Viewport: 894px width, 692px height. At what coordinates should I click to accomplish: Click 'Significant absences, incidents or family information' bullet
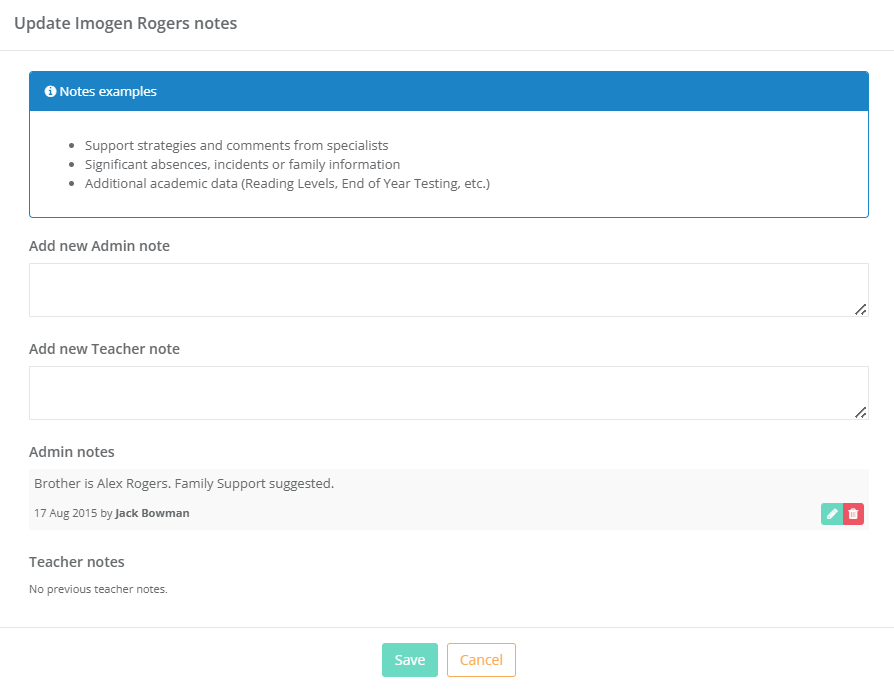point(242,164)
